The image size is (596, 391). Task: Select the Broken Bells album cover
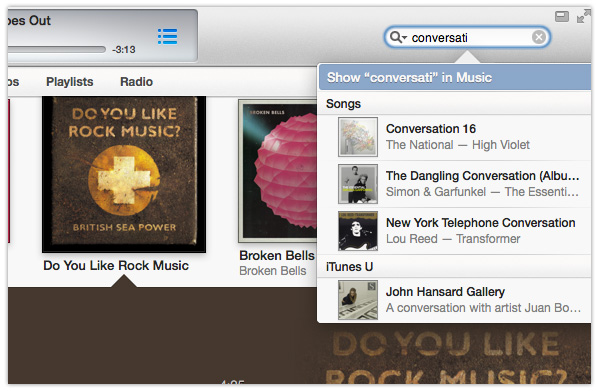click(278, 171)
